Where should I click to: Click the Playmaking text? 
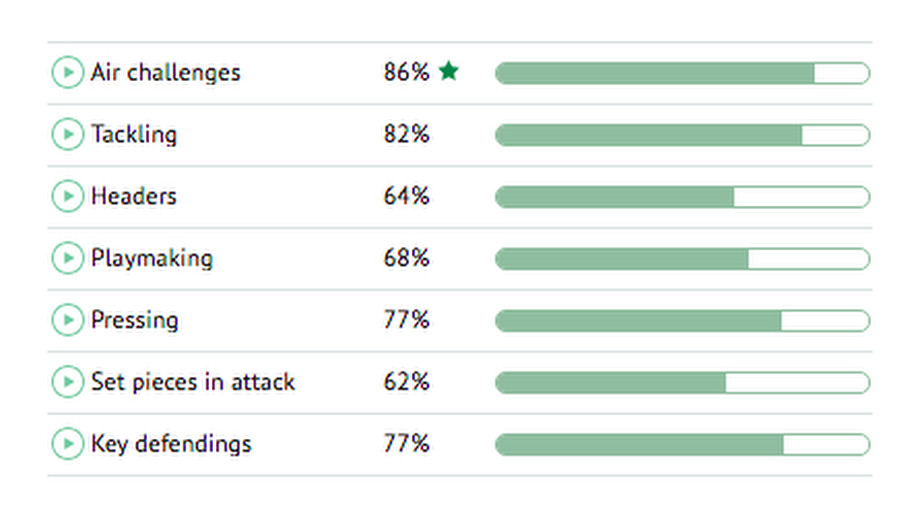coord(152,259)
